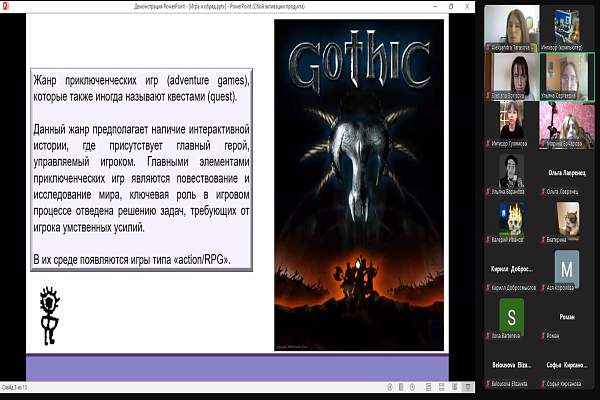The height and width of the screenshot is (400, 600).
Task: Minimize the PowerPoint window
Action: pyautogui.click(x=435, y=6)
